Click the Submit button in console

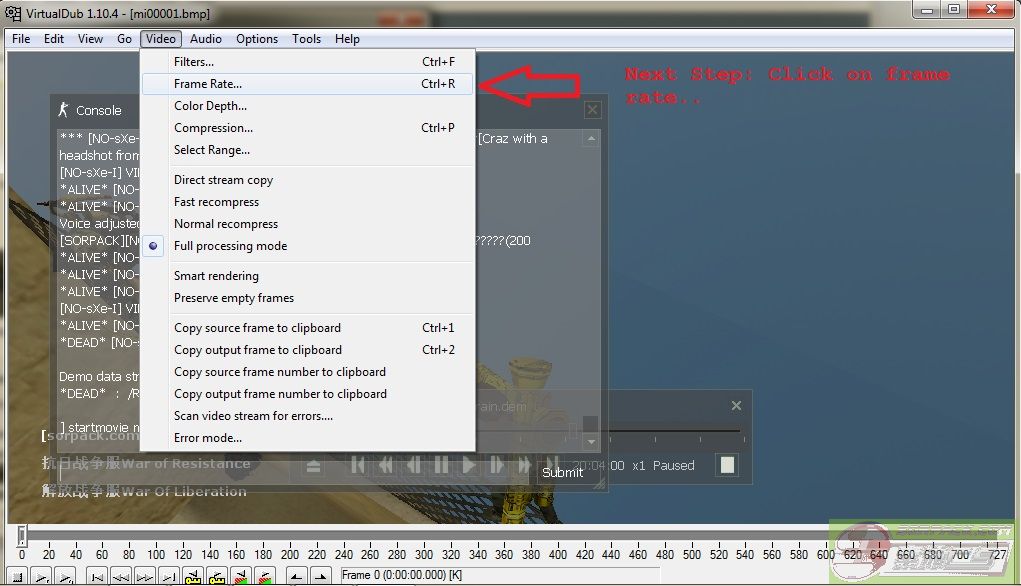click(x=562, y=472)
